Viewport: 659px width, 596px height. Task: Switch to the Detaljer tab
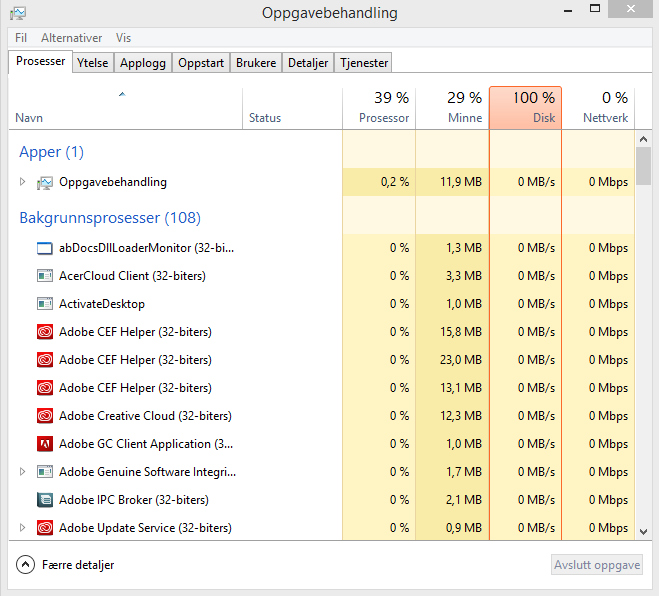coord(308,63)
